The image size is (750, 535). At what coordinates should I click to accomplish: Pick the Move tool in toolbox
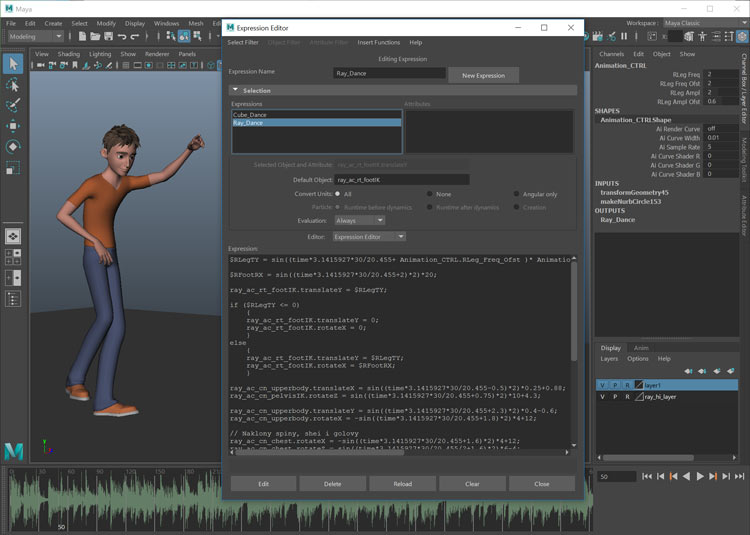(14, 126)
